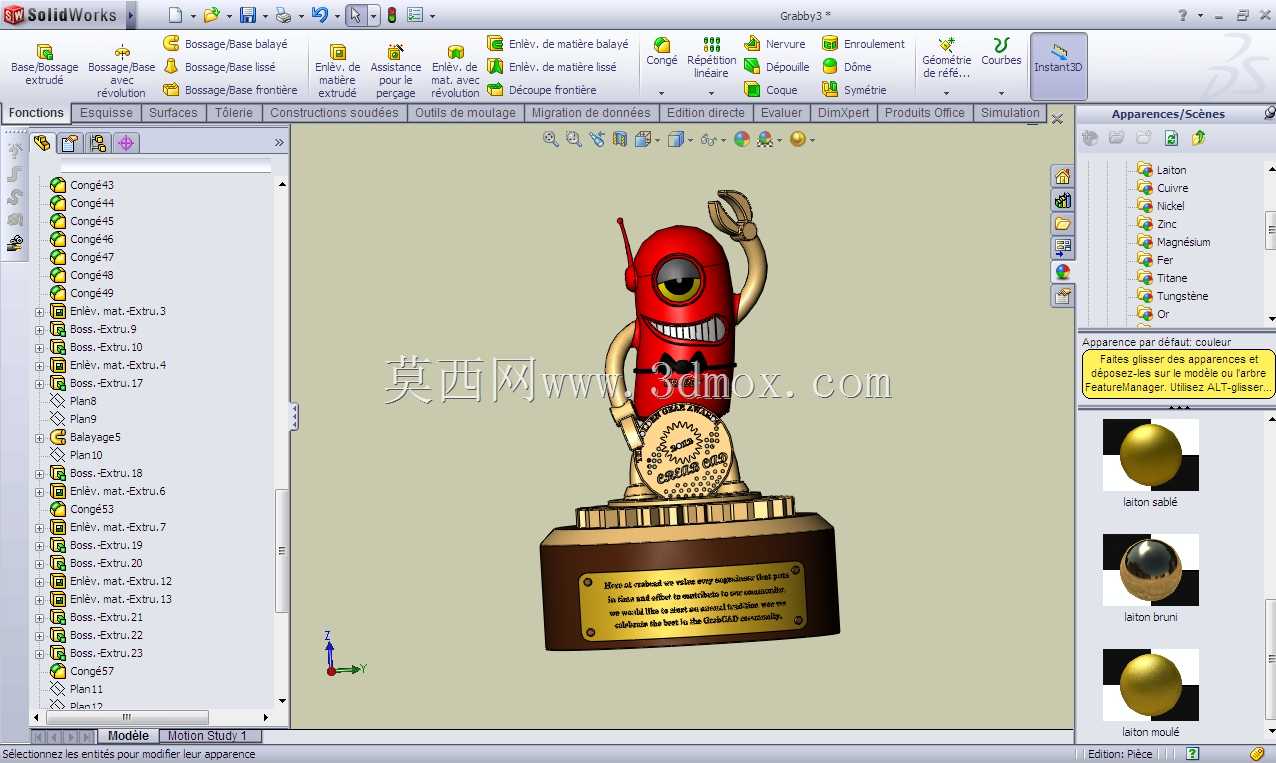The height and width of the screenshot is (763, 1276).
Task: Choose the Enroulement wrap tool
Action: (863, 44)
